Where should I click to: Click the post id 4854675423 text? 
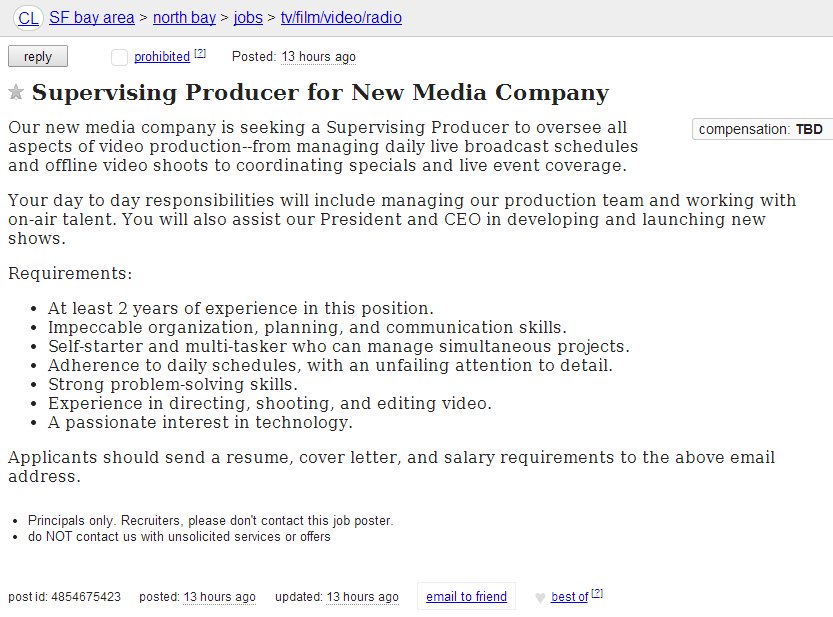click(x=64, y=597)
